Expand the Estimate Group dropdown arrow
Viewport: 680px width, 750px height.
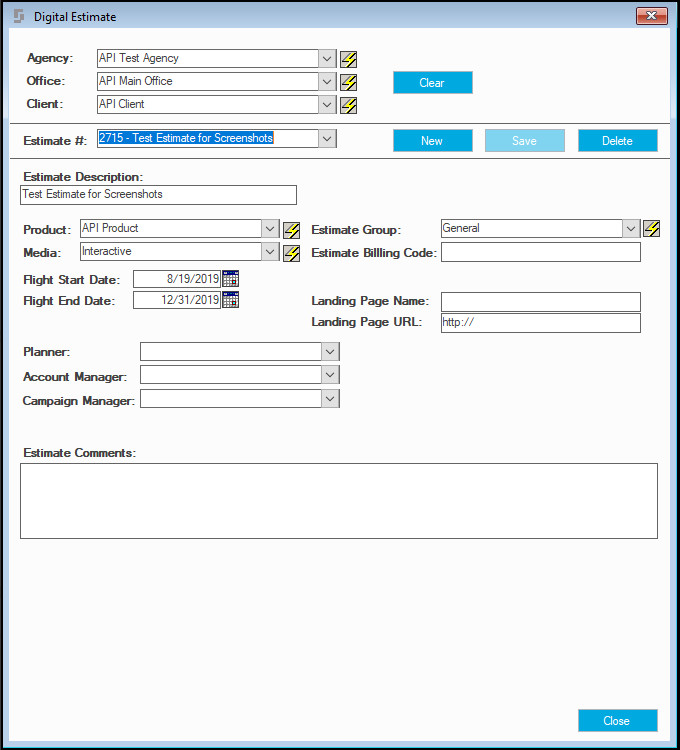click(631, 229)
